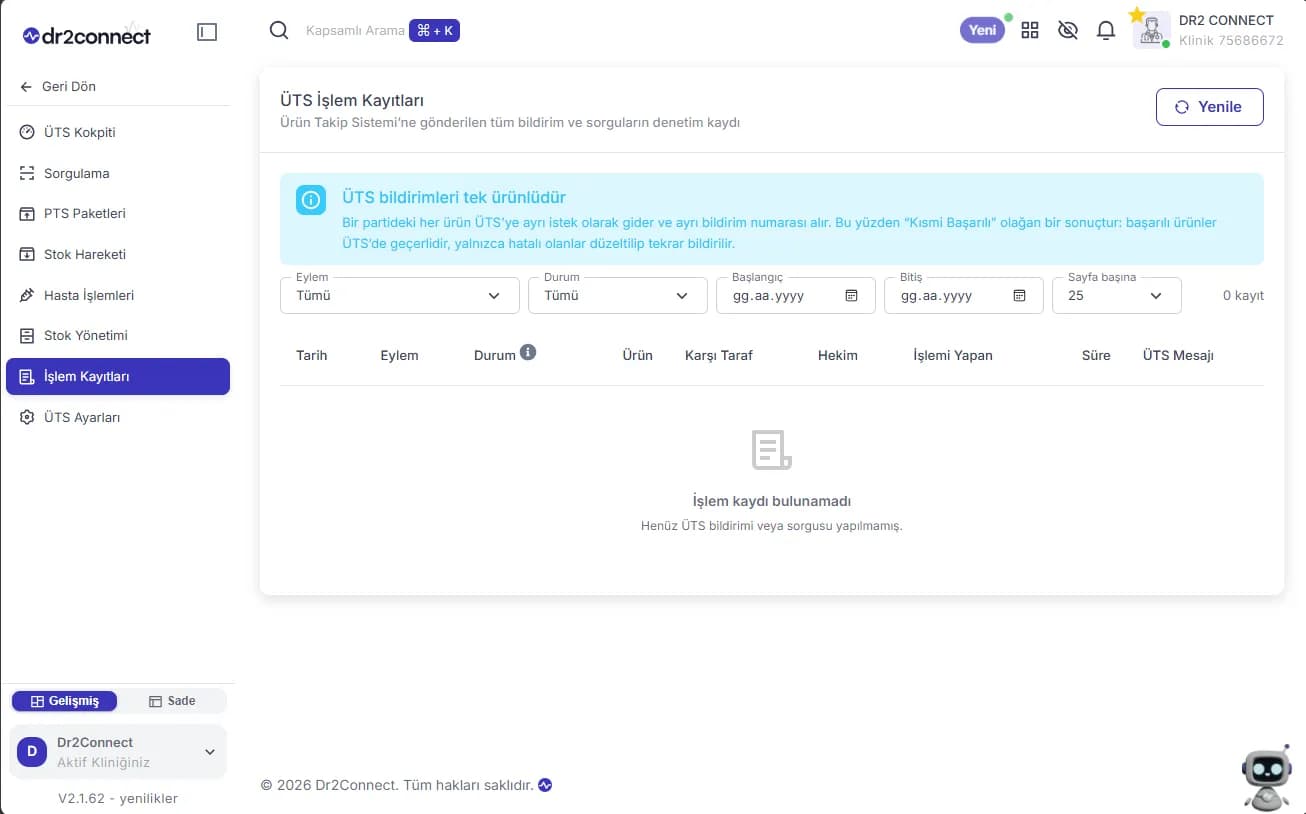Screen dimensions: 1306x814
Task: Click the Kapsamlı Arama search field
Action: click(355, 30)
